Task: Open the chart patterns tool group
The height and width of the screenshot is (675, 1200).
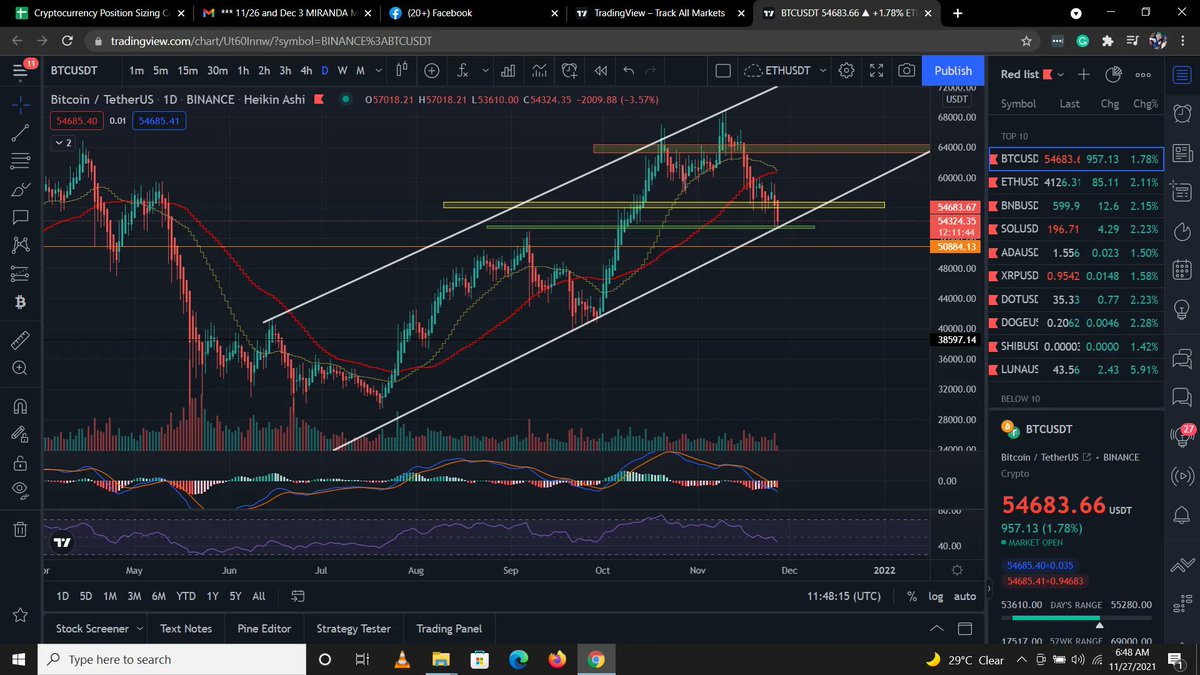Action: pos(20,245)
